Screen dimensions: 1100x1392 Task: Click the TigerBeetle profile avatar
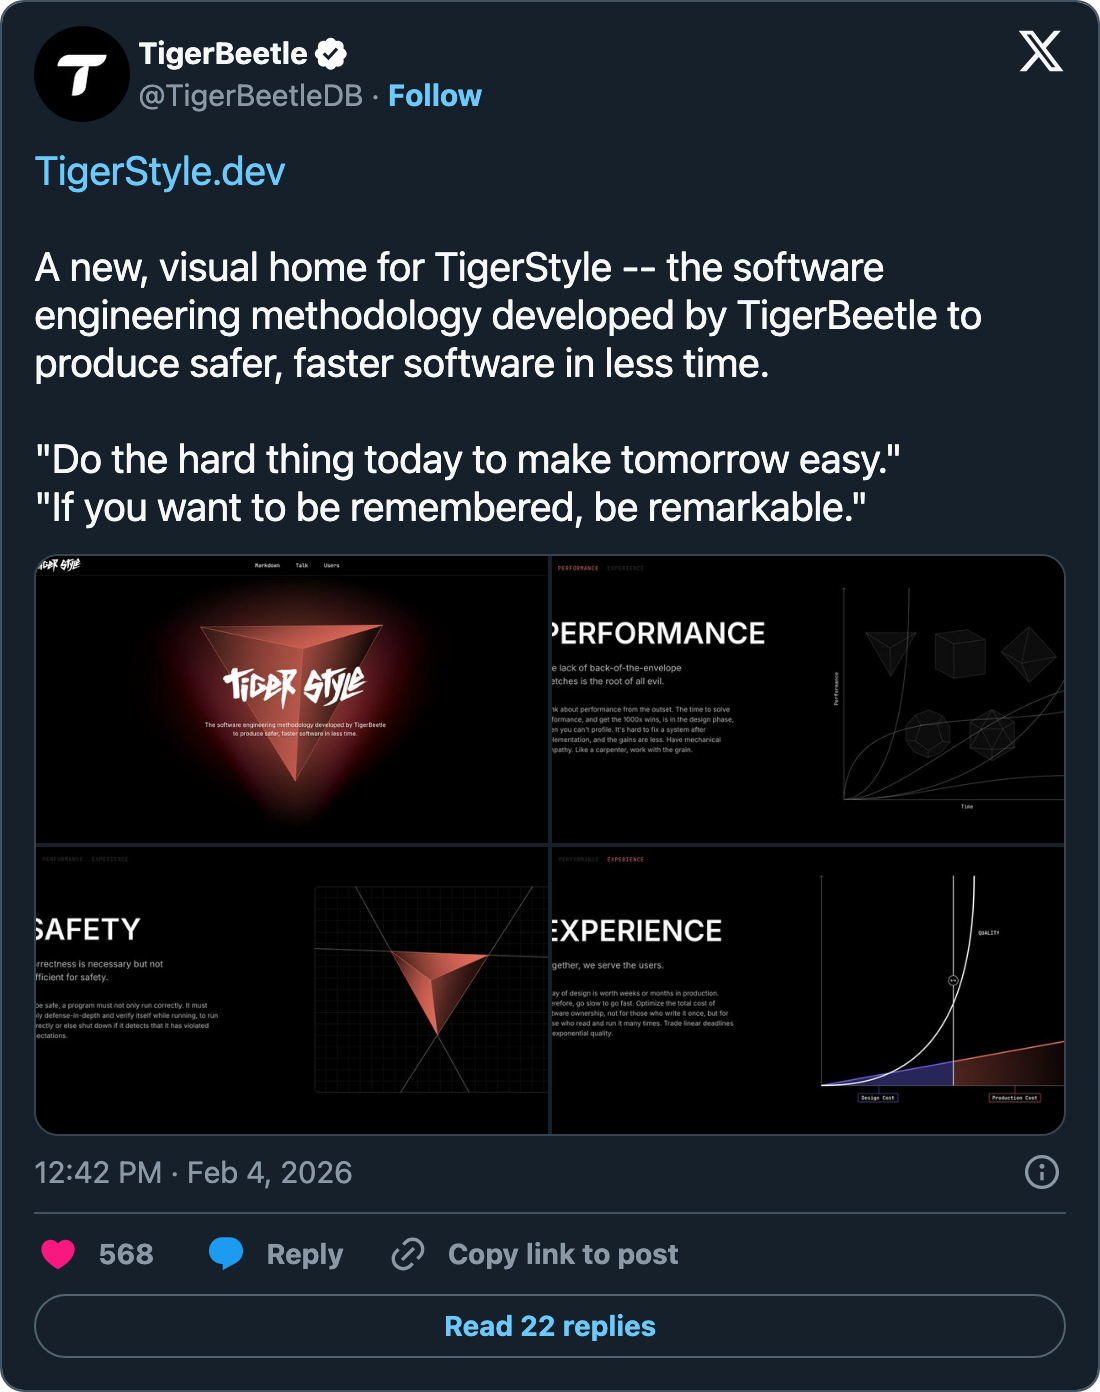[82, 74]
